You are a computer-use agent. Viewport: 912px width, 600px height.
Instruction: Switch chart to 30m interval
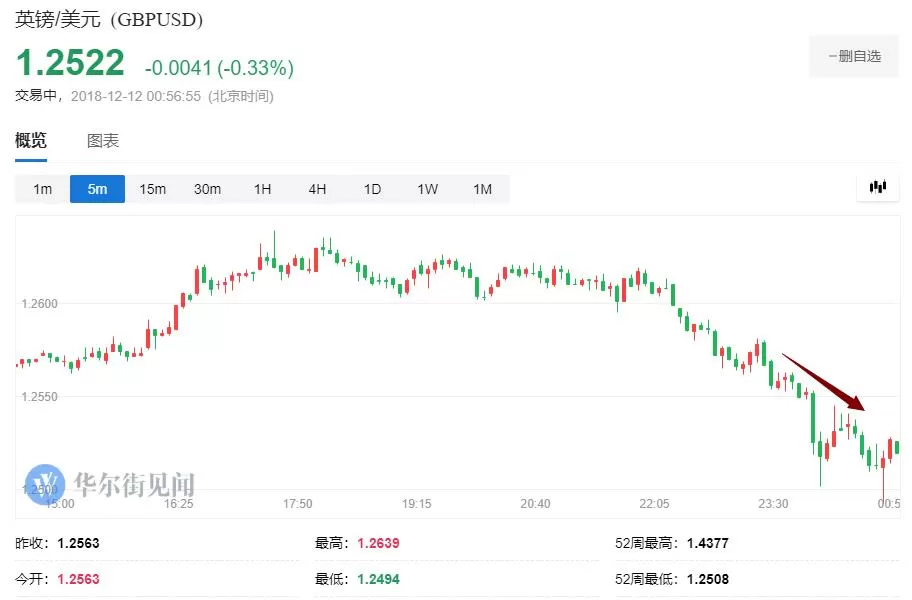207,189
